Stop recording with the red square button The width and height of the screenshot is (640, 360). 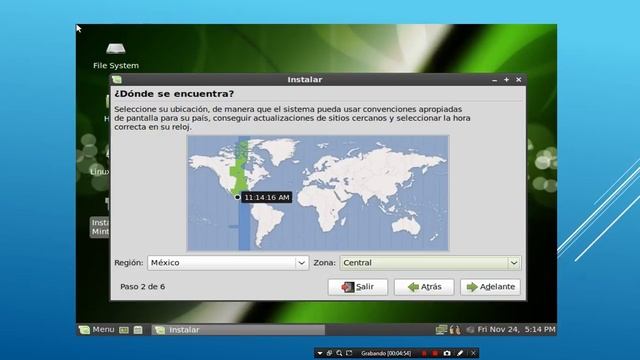tap(435, 353)
